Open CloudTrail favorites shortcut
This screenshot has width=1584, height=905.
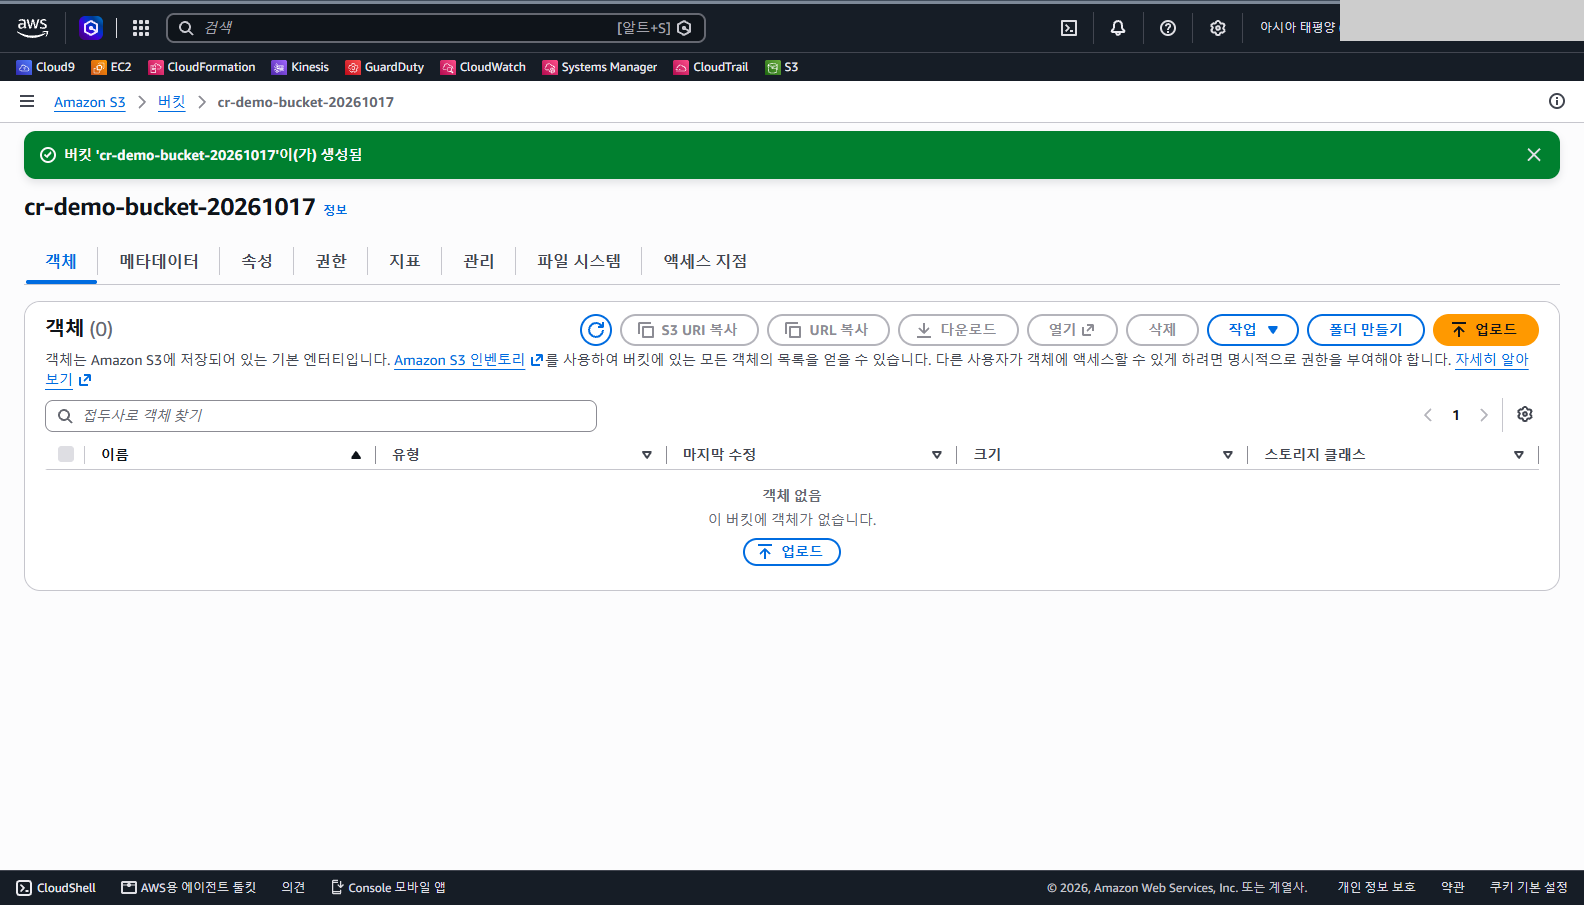711,67
